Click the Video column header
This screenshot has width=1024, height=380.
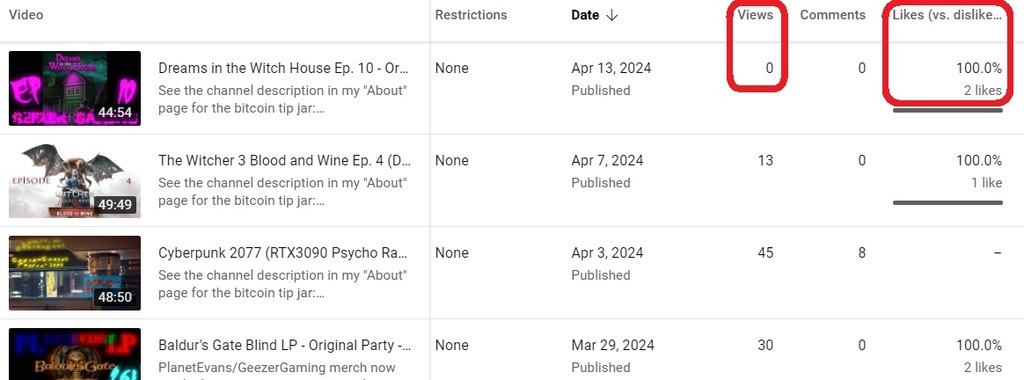click(x=26, y=15)
